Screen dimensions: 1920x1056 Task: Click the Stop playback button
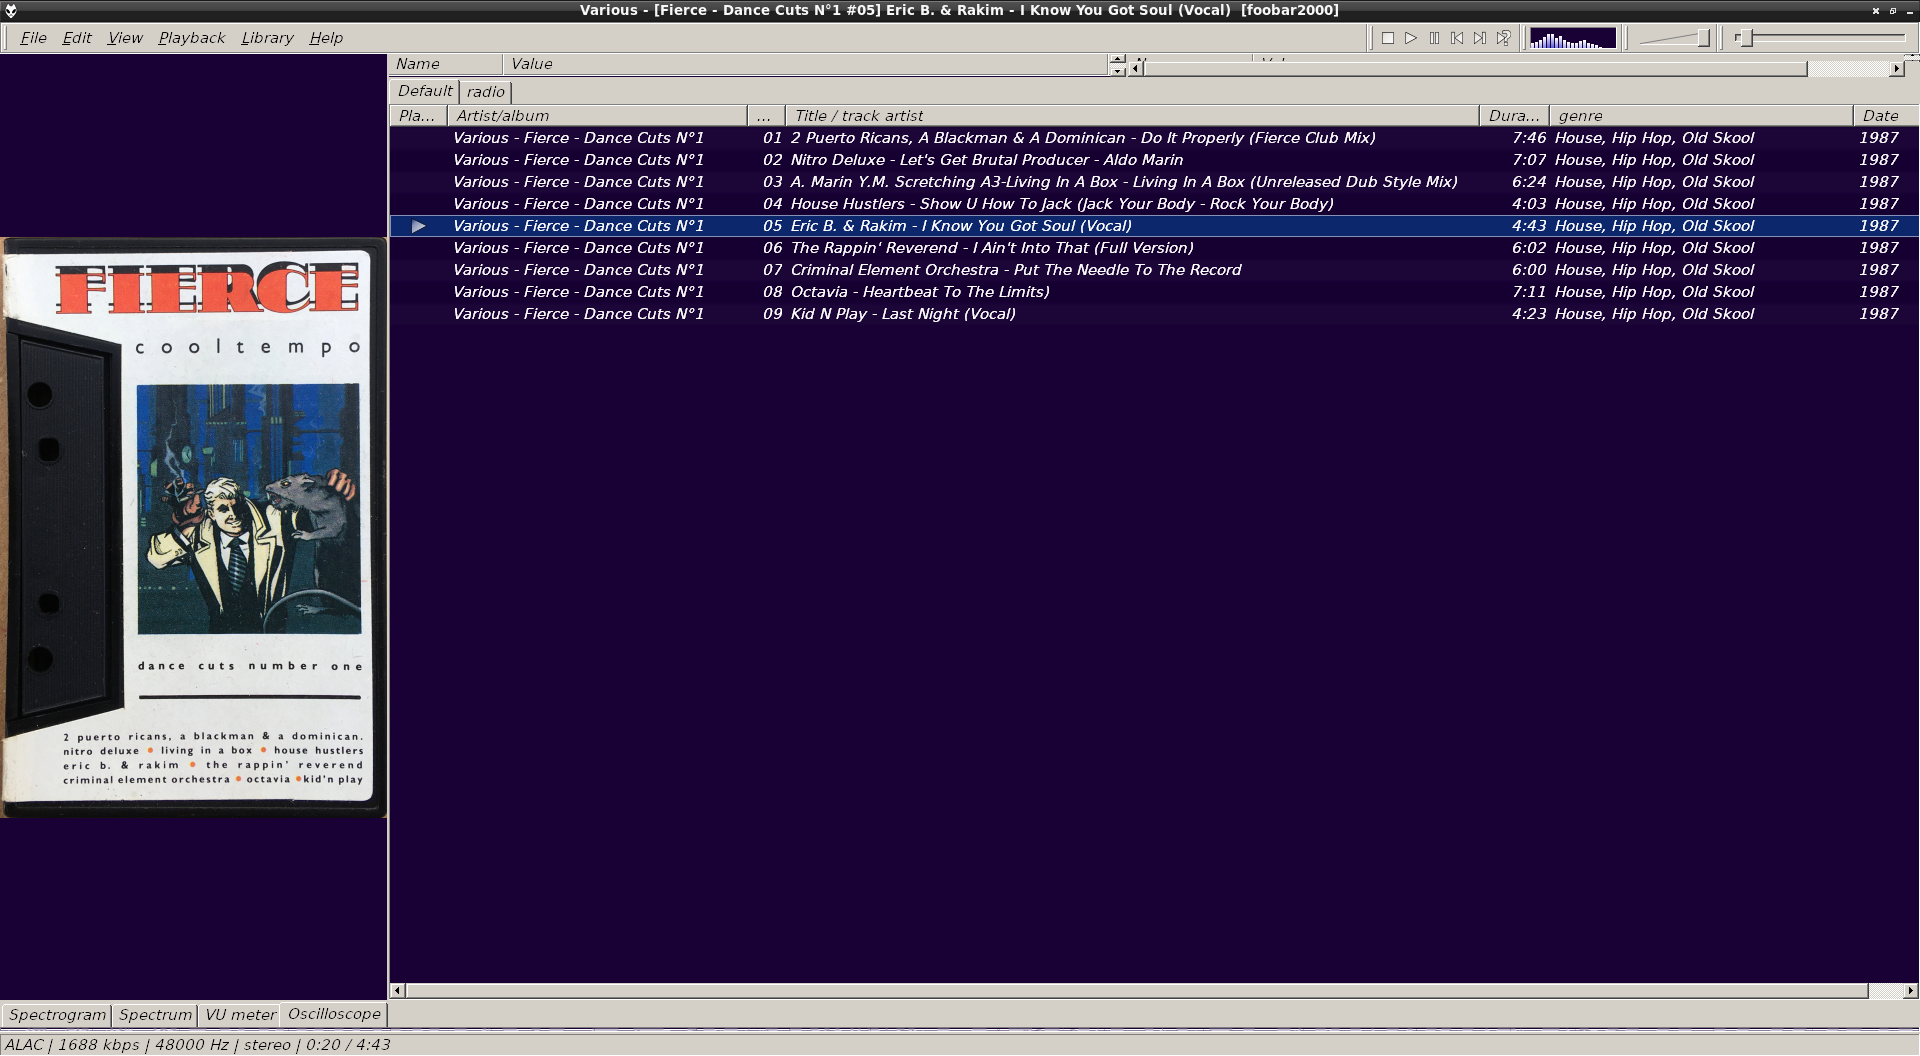click(1388, 38)
